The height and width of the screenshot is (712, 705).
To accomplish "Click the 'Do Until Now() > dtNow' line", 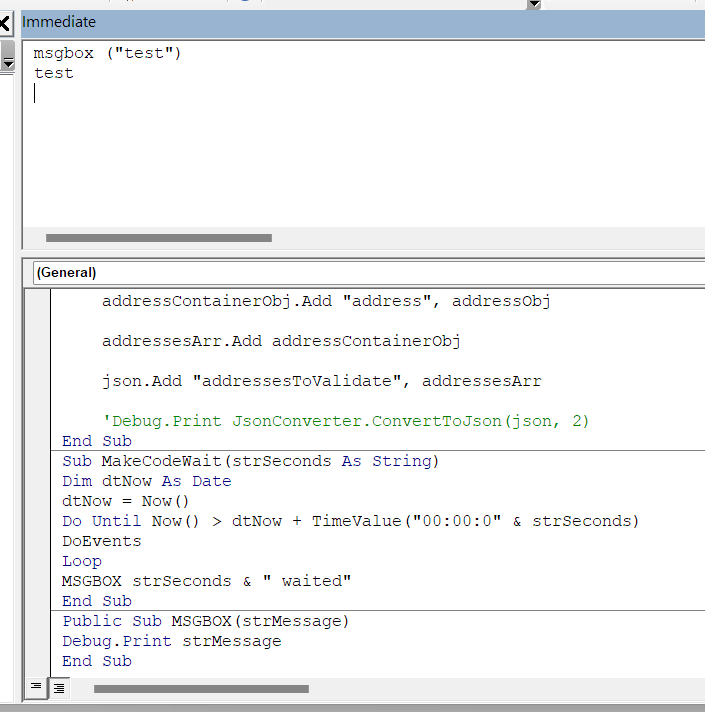I will click(x=350, y=521).
